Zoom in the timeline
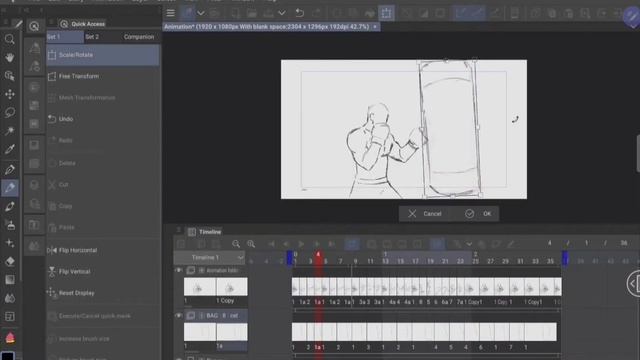640x360 pixels. point(251,244)
